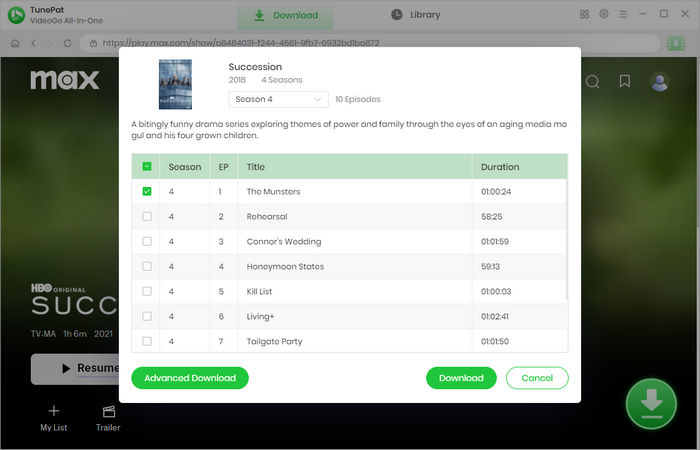Add Succession to My List plus icon

tap(53, 411)
